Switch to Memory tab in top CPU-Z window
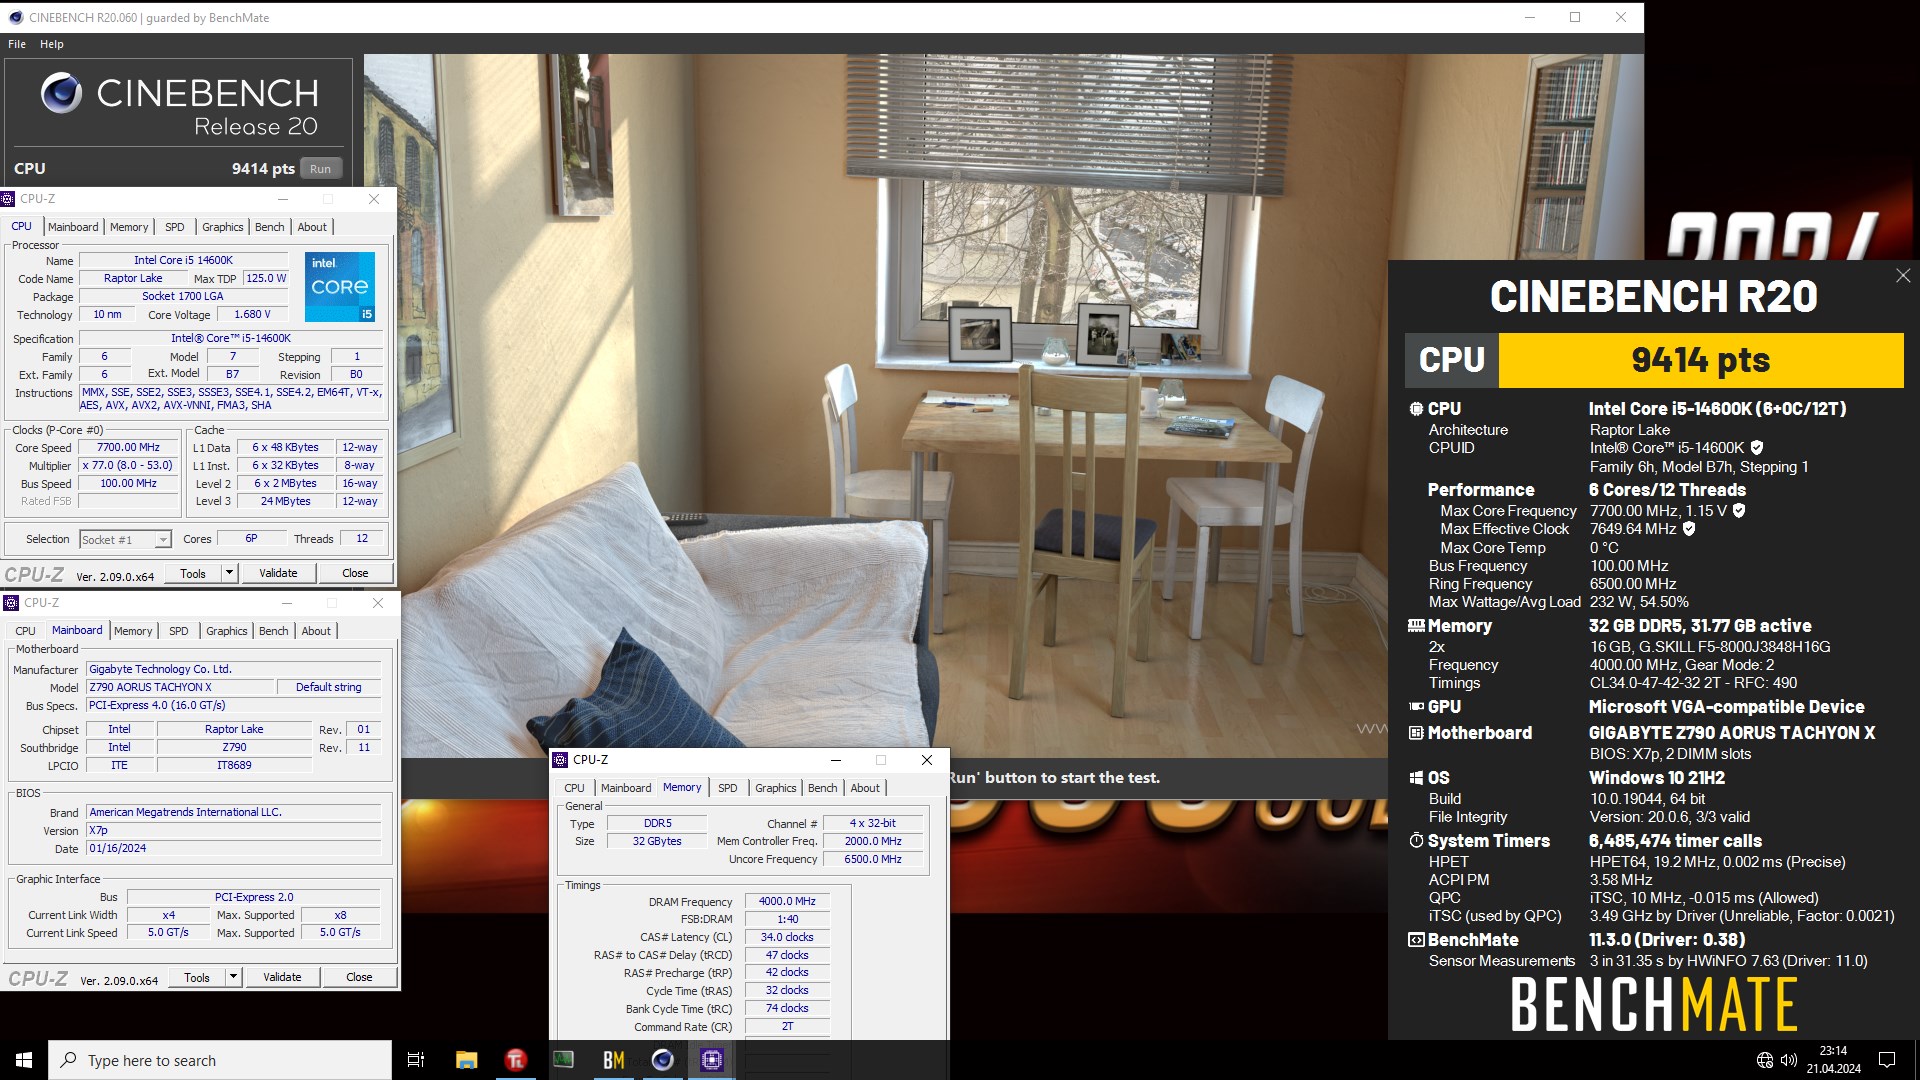Screen dimensions: 1920x1080 (x=129, y=227)
